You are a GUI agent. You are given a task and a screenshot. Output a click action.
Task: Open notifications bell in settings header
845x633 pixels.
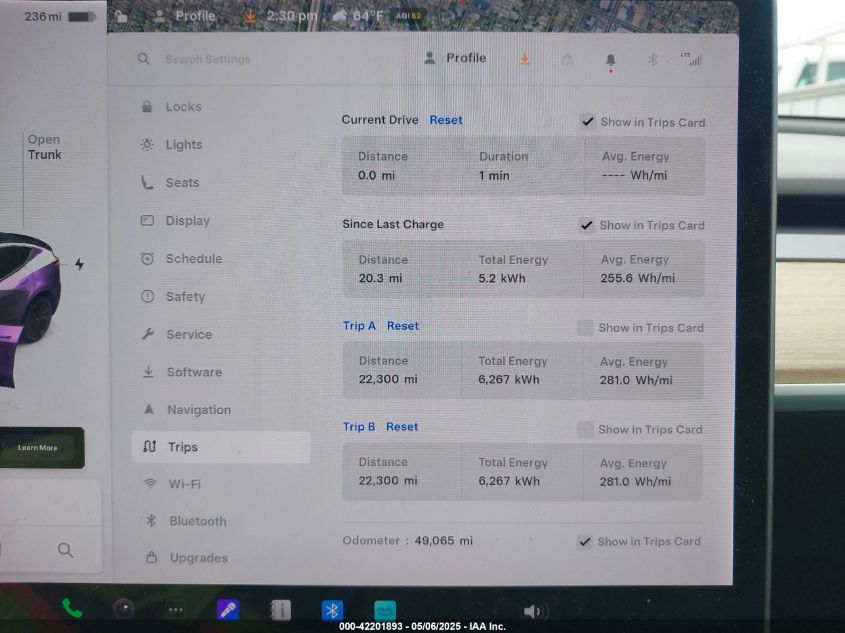pos(610,60)
